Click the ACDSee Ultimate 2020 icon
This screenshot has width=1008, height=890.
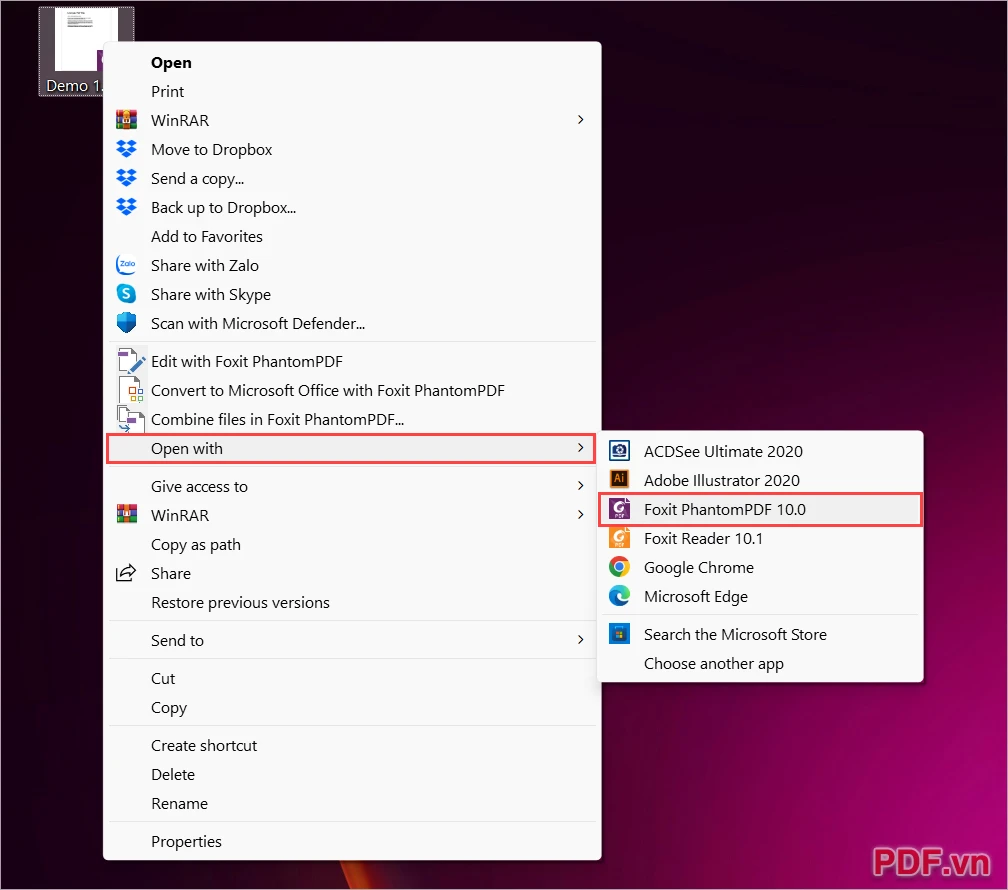click(620, 451)
